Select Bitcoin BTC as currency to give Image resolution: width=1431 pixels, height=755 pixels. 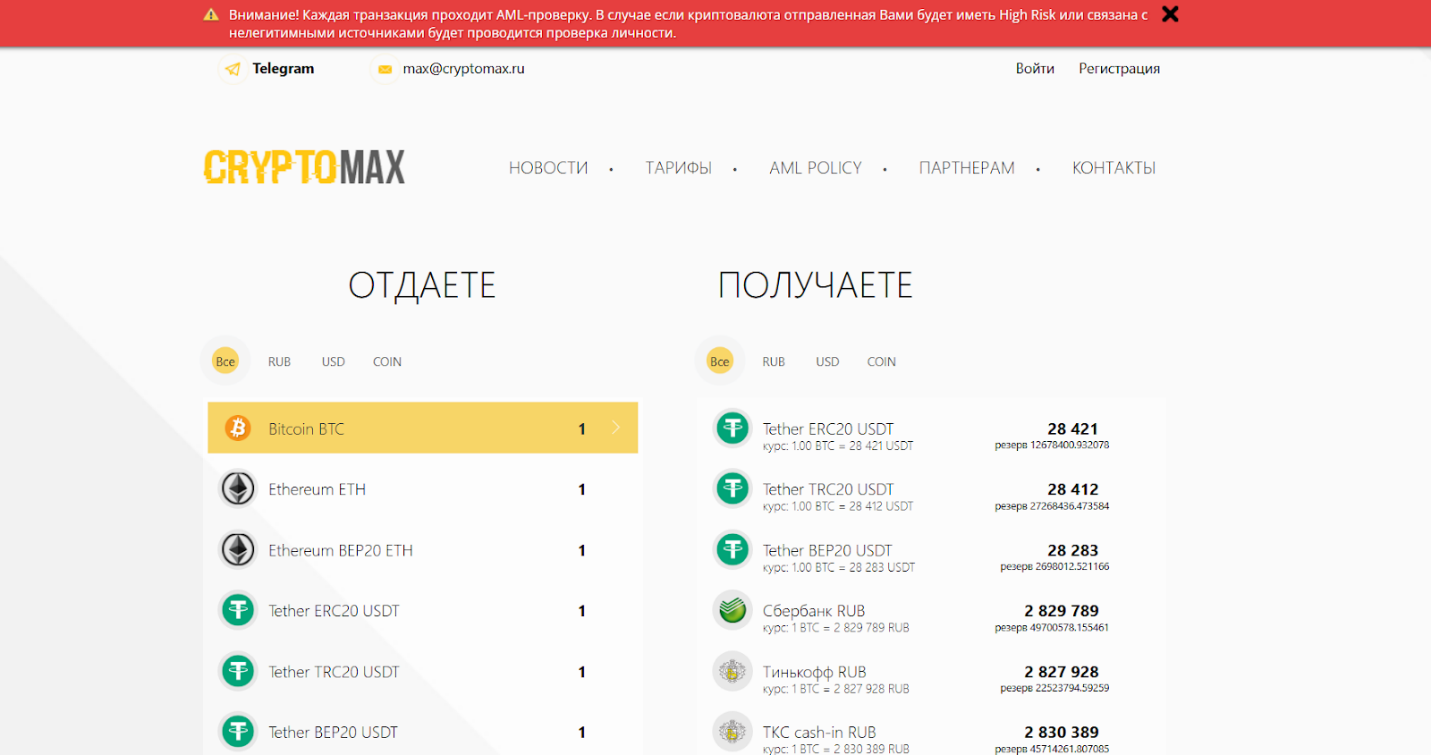[422, 428]
